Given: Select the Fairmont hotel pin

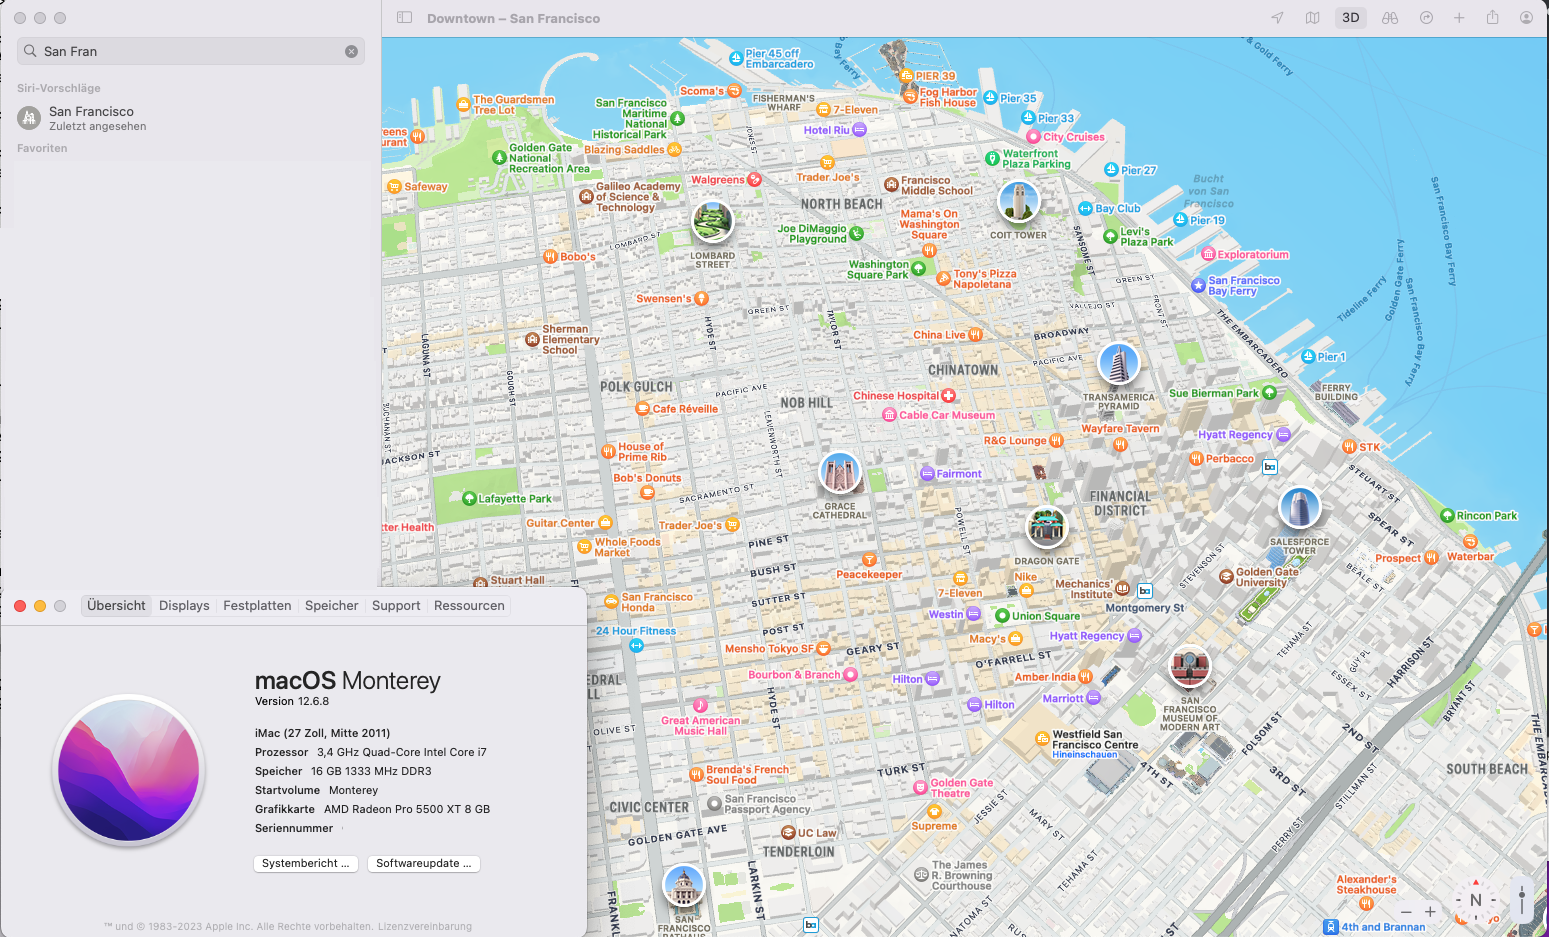Looking at the screenshot, I should (926, 474).
